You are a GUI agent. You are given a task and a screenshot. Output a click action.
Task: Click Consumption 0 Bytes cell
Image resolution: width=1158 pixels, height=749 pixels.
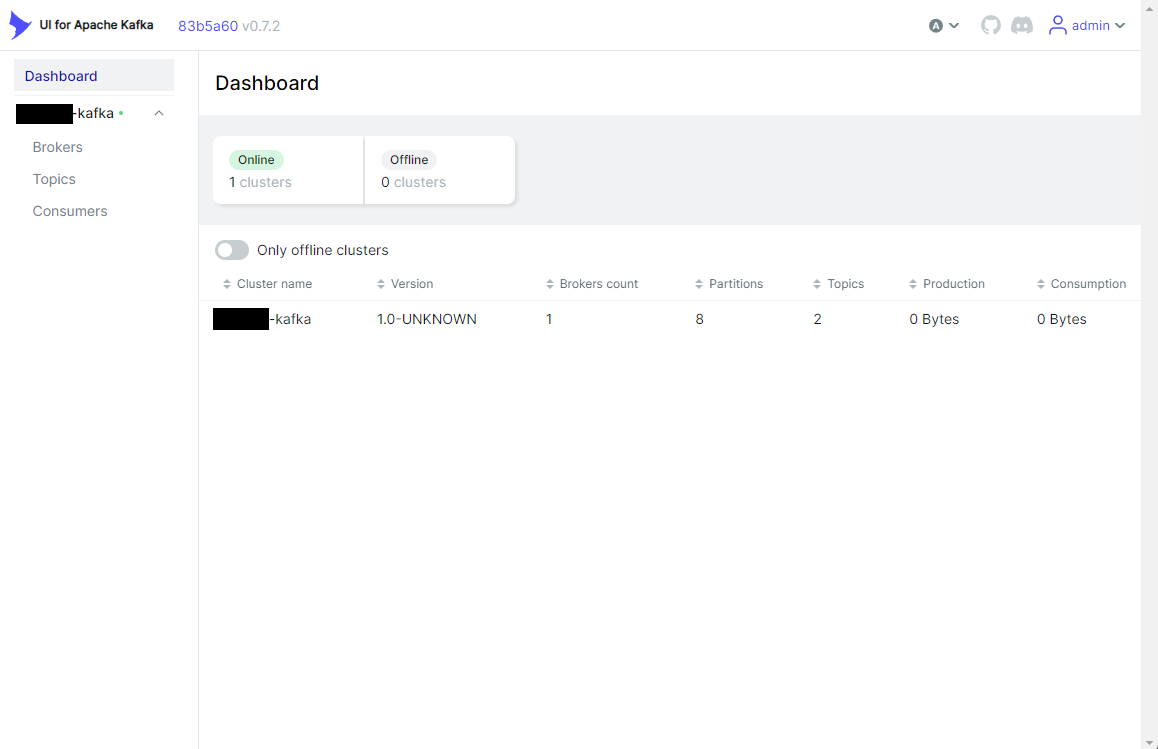tap(1061, 319)
